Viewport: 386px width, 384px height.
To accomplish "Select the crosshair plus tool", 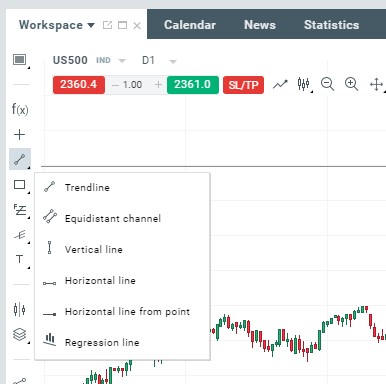I will [x=19, y=134].
